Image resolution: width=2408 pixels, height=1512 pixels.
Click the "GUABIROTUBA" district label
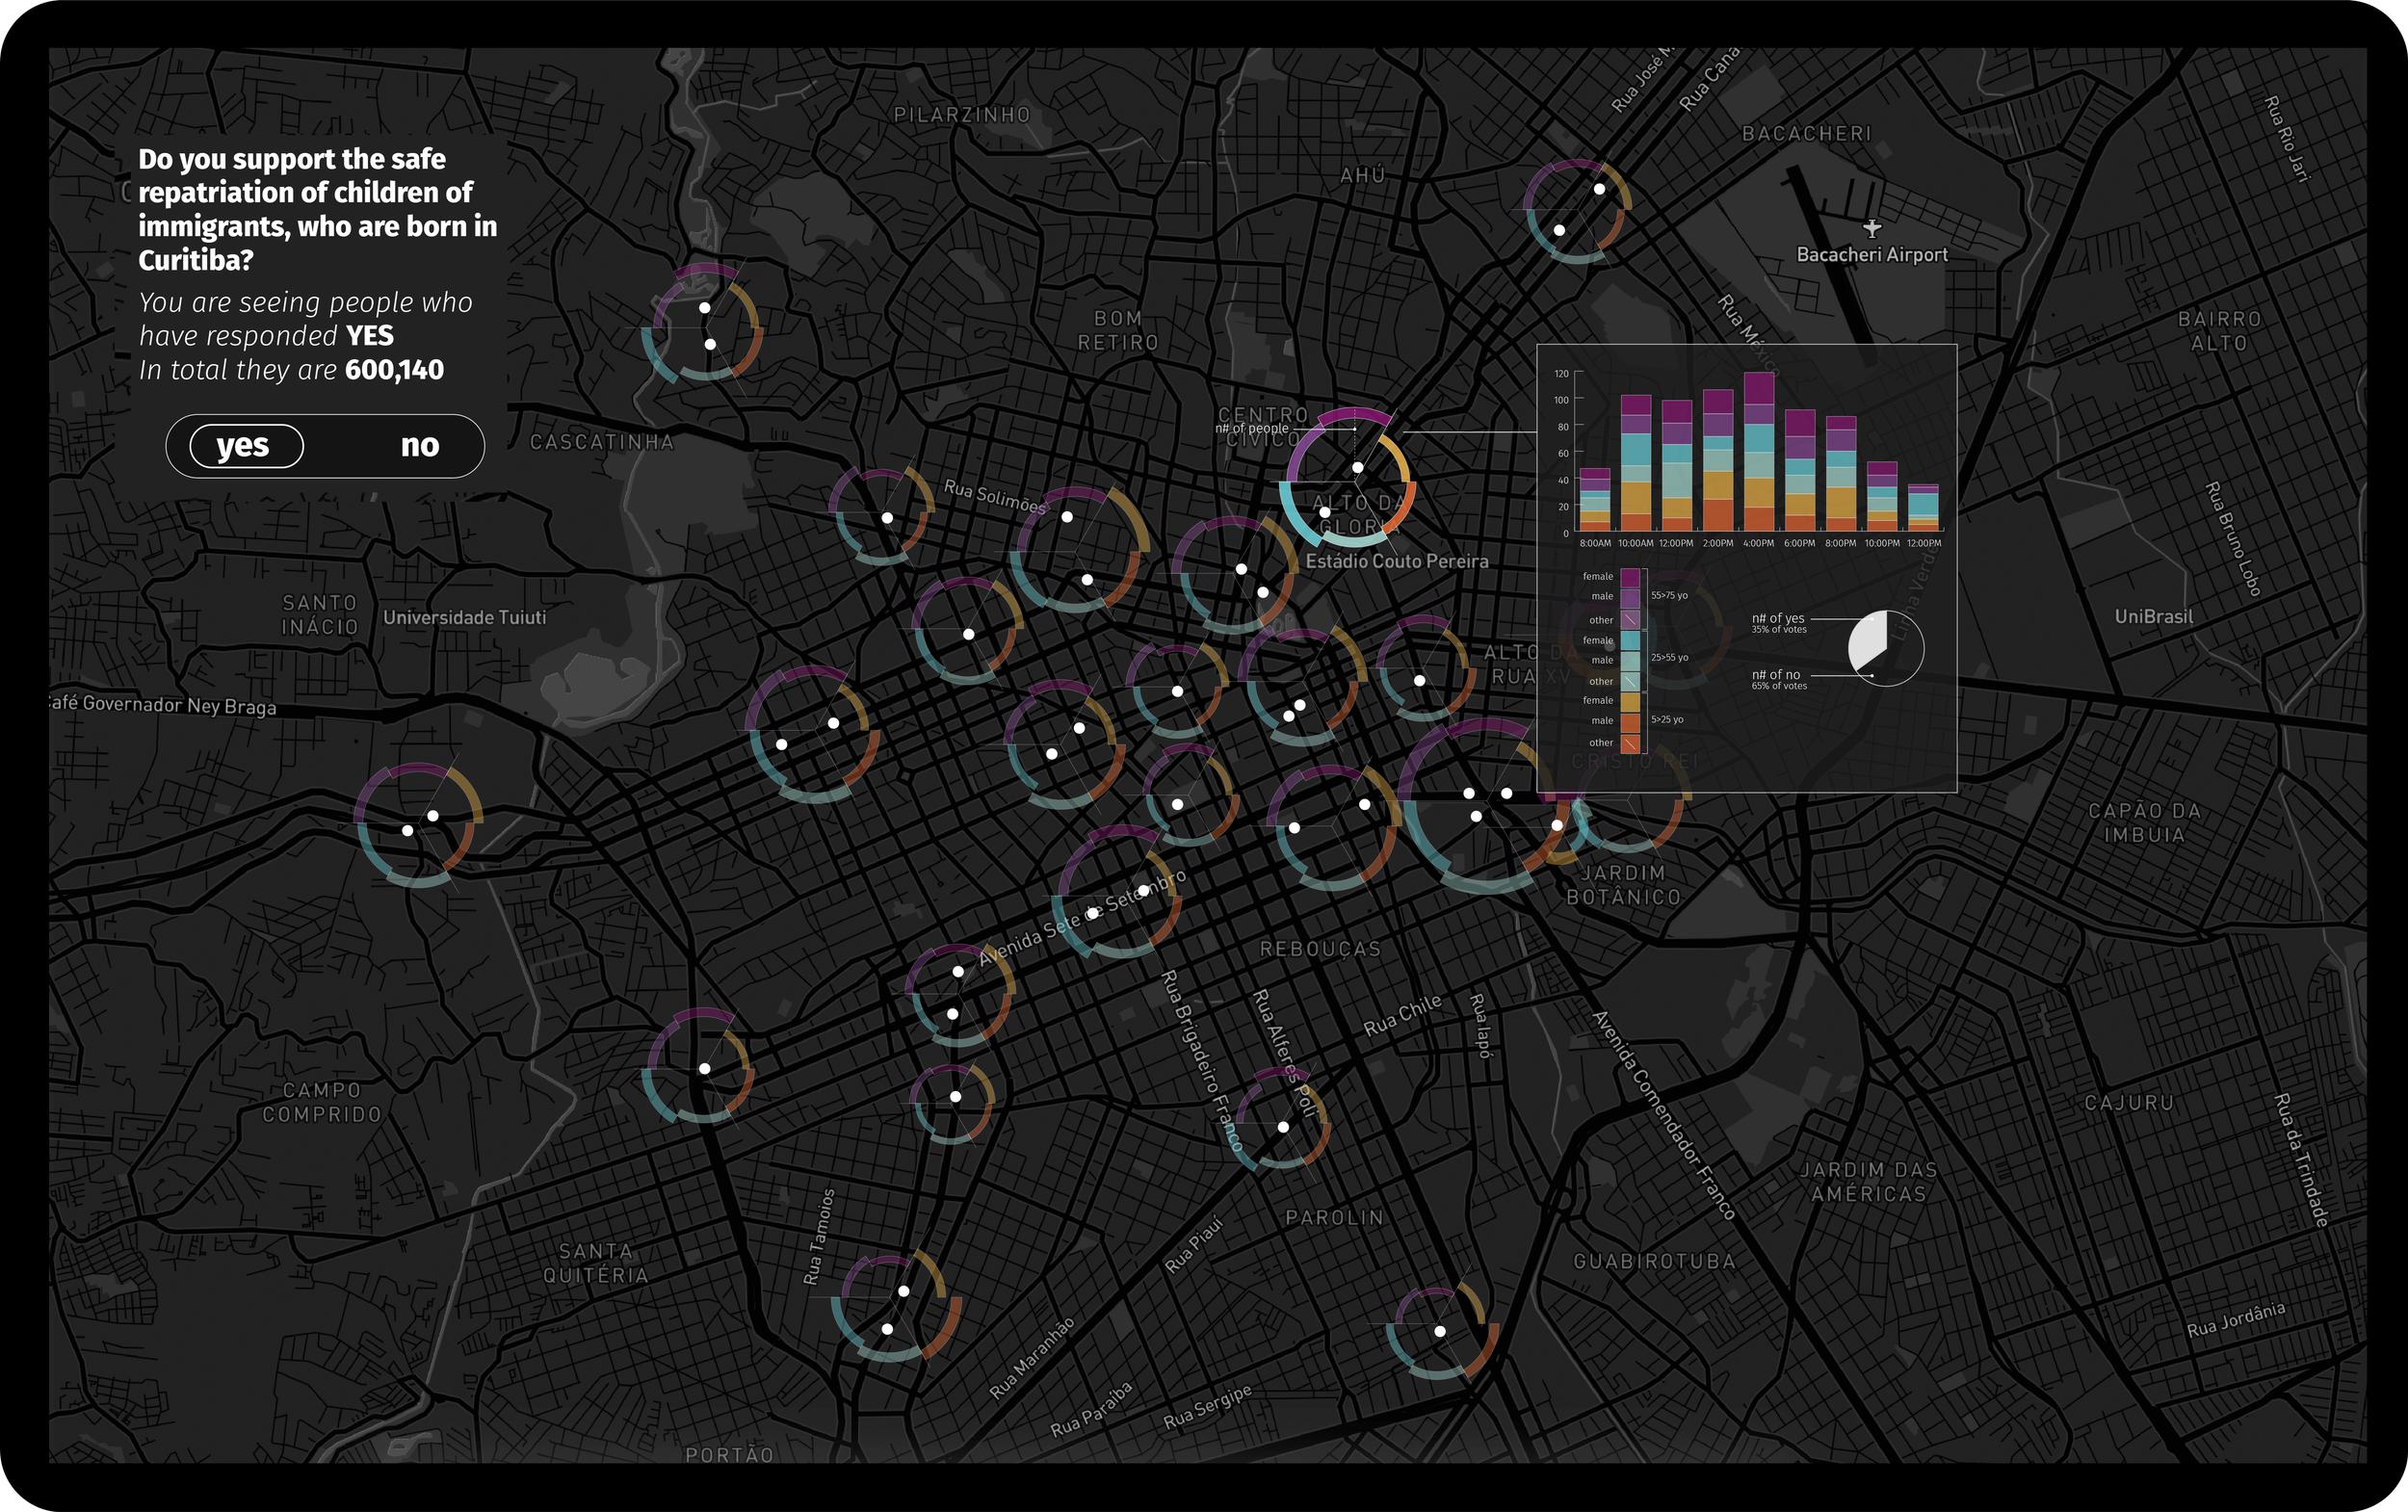(x=1655, y=1261)
